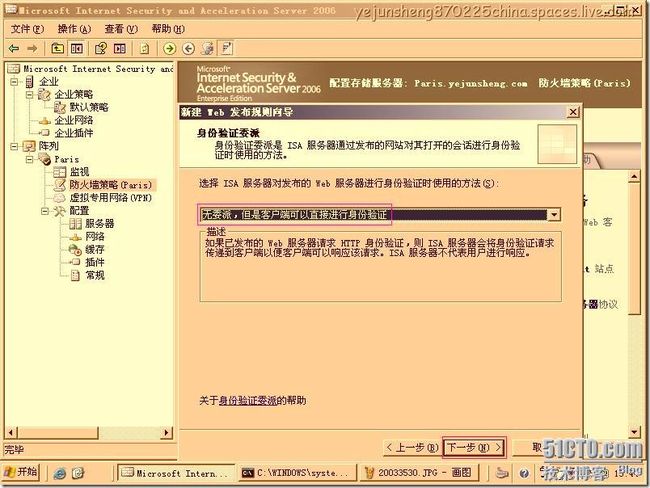Click the 开始 Start button
This screenshot has width=650, height=488.
tap(21, 472)
